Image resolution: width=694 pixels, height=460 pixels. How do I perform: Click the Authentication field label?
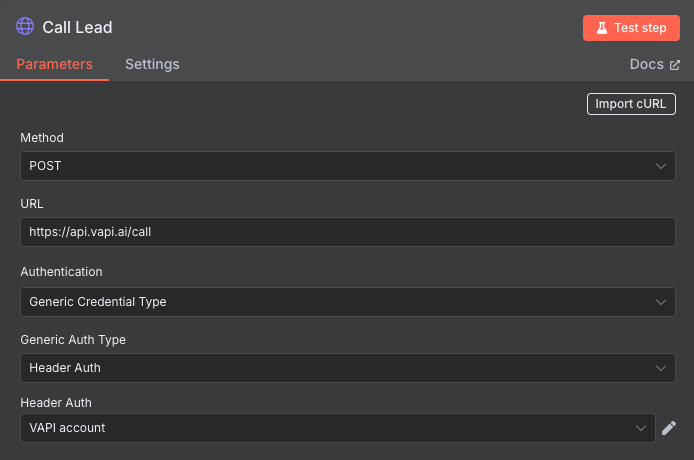61,272
